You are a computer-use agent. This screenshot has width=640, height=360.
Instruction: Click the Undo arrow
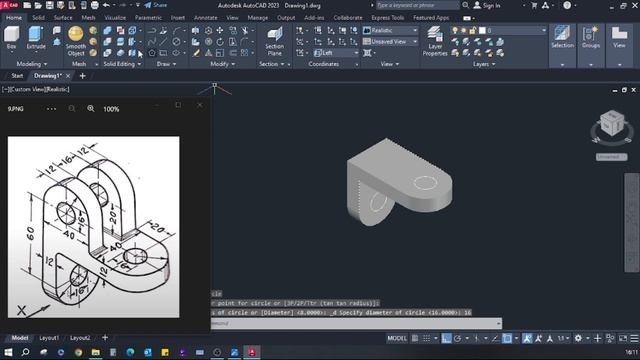pos(106,5)
